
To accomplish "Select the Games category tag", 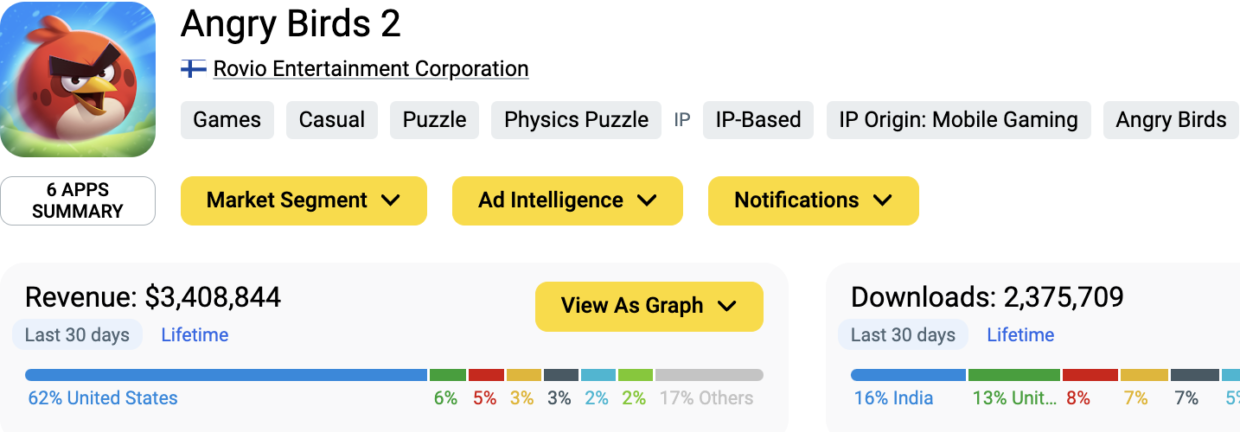I will click(x=227, y=120).
